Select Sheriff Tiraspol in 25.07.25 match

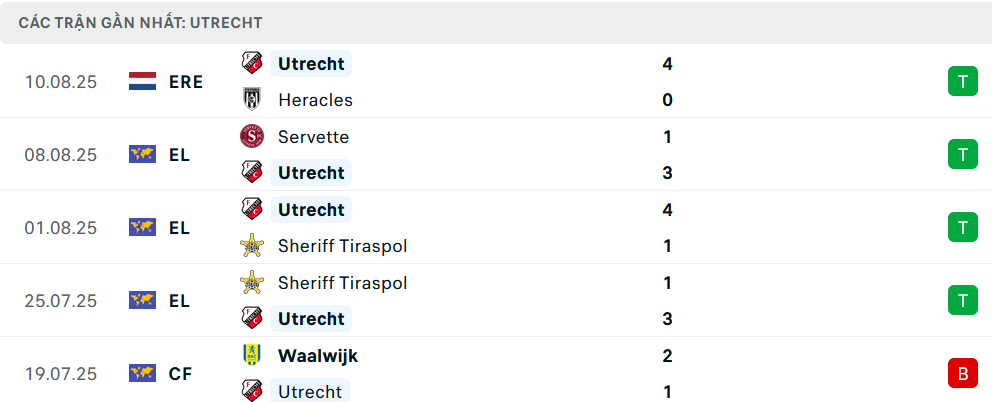pos(342,282)
